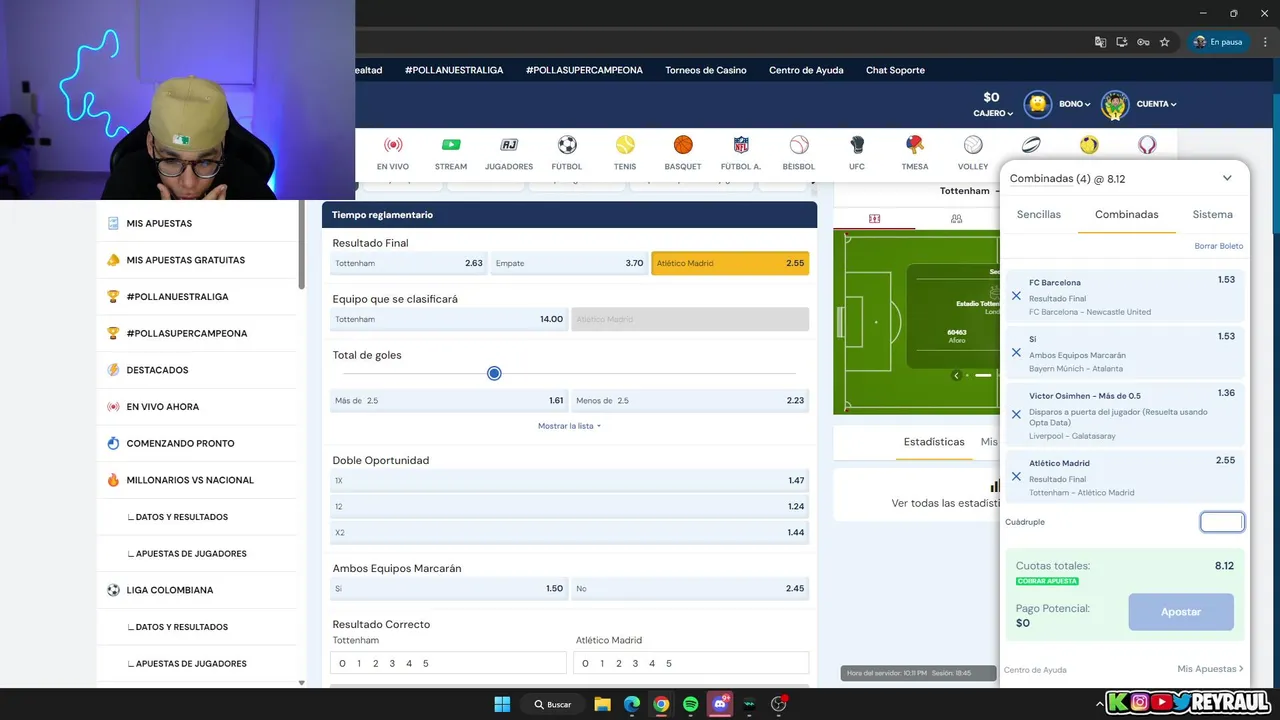
Task: Select the BEISBOL baseball icon
Action: 799,145
